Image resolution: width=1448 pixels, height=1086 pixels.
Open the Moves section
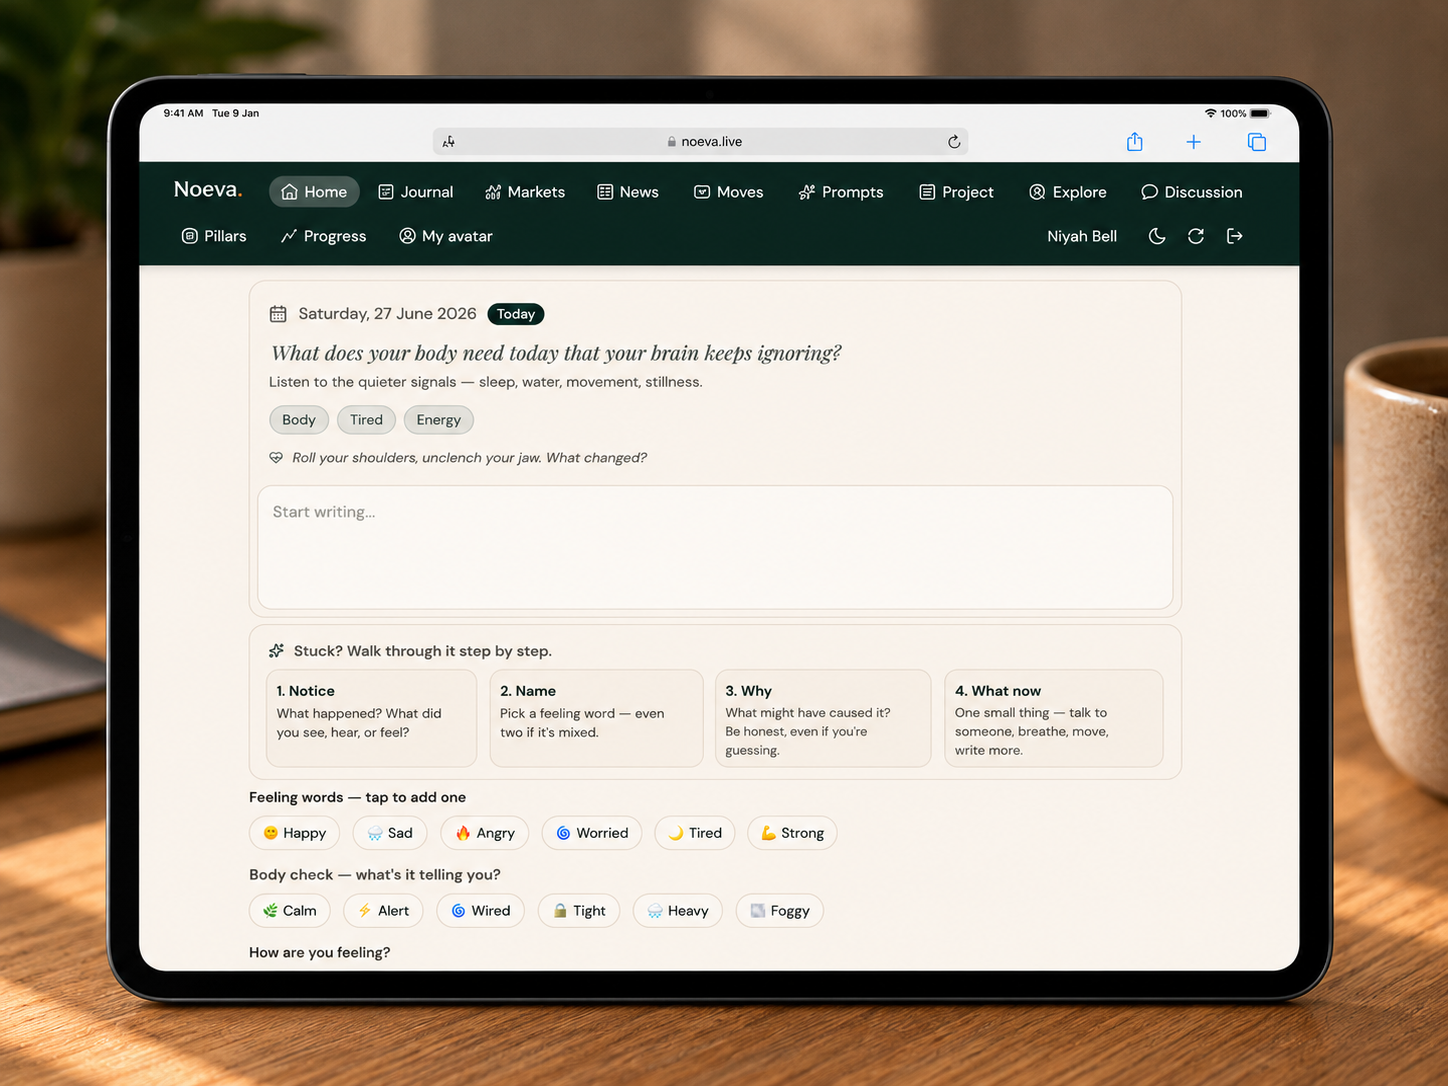coord(729,192)
